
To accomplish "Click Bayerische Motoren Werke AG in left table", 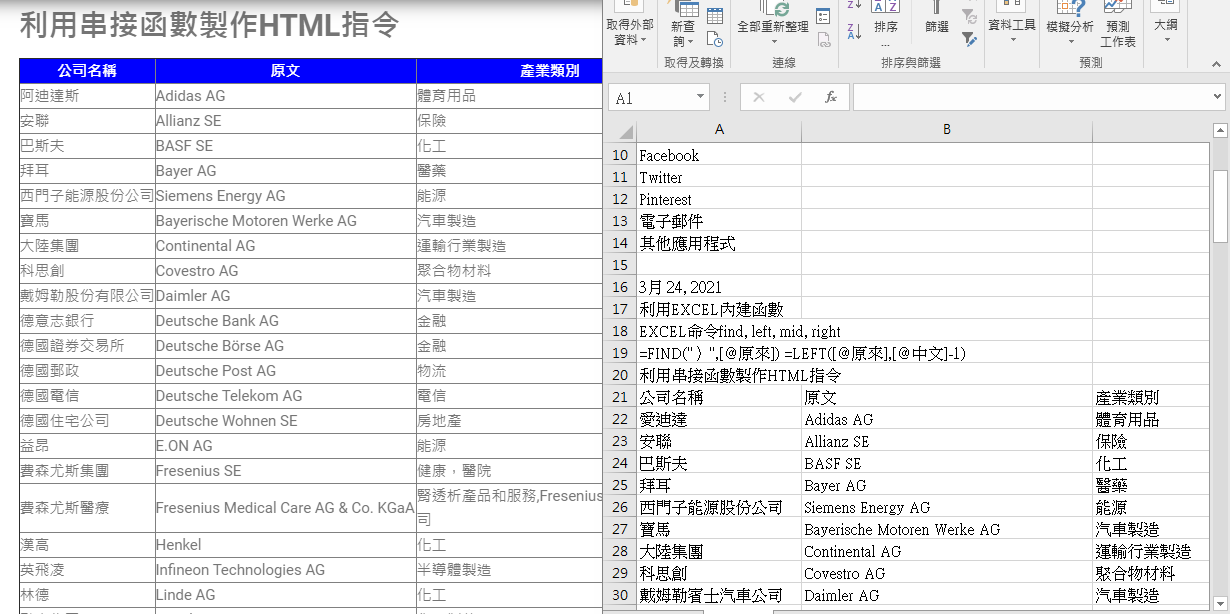I will (x=256, y=221).
